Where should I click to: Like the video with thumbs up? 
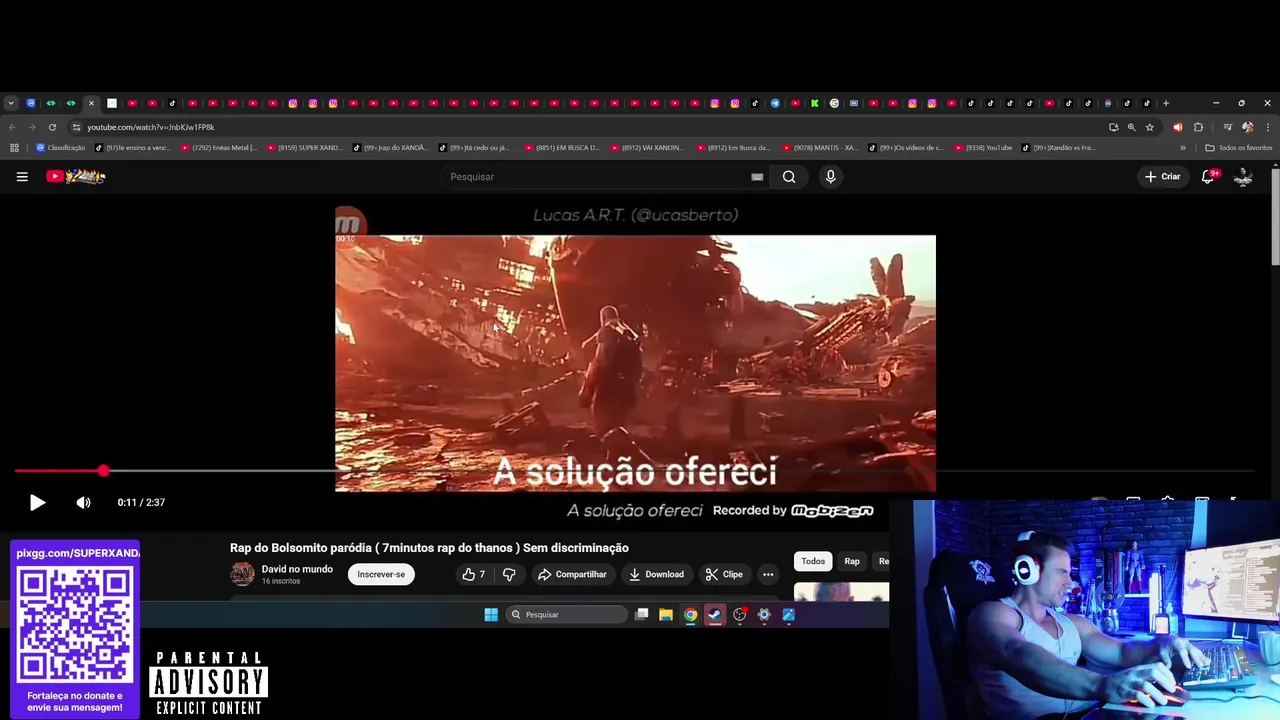tap(473, 575)
